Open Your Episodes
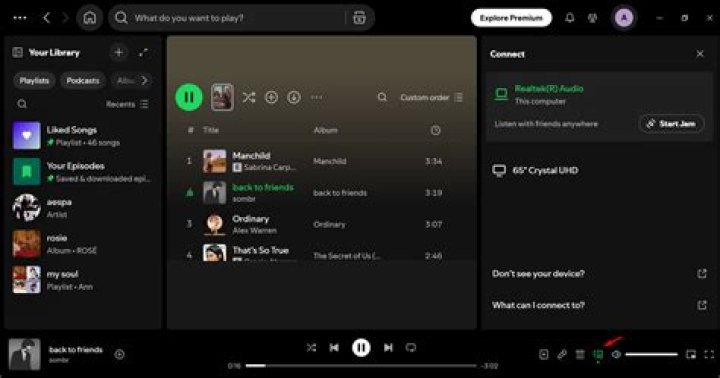The height and width of the screenshot is (378, 720). click(83, 171)
